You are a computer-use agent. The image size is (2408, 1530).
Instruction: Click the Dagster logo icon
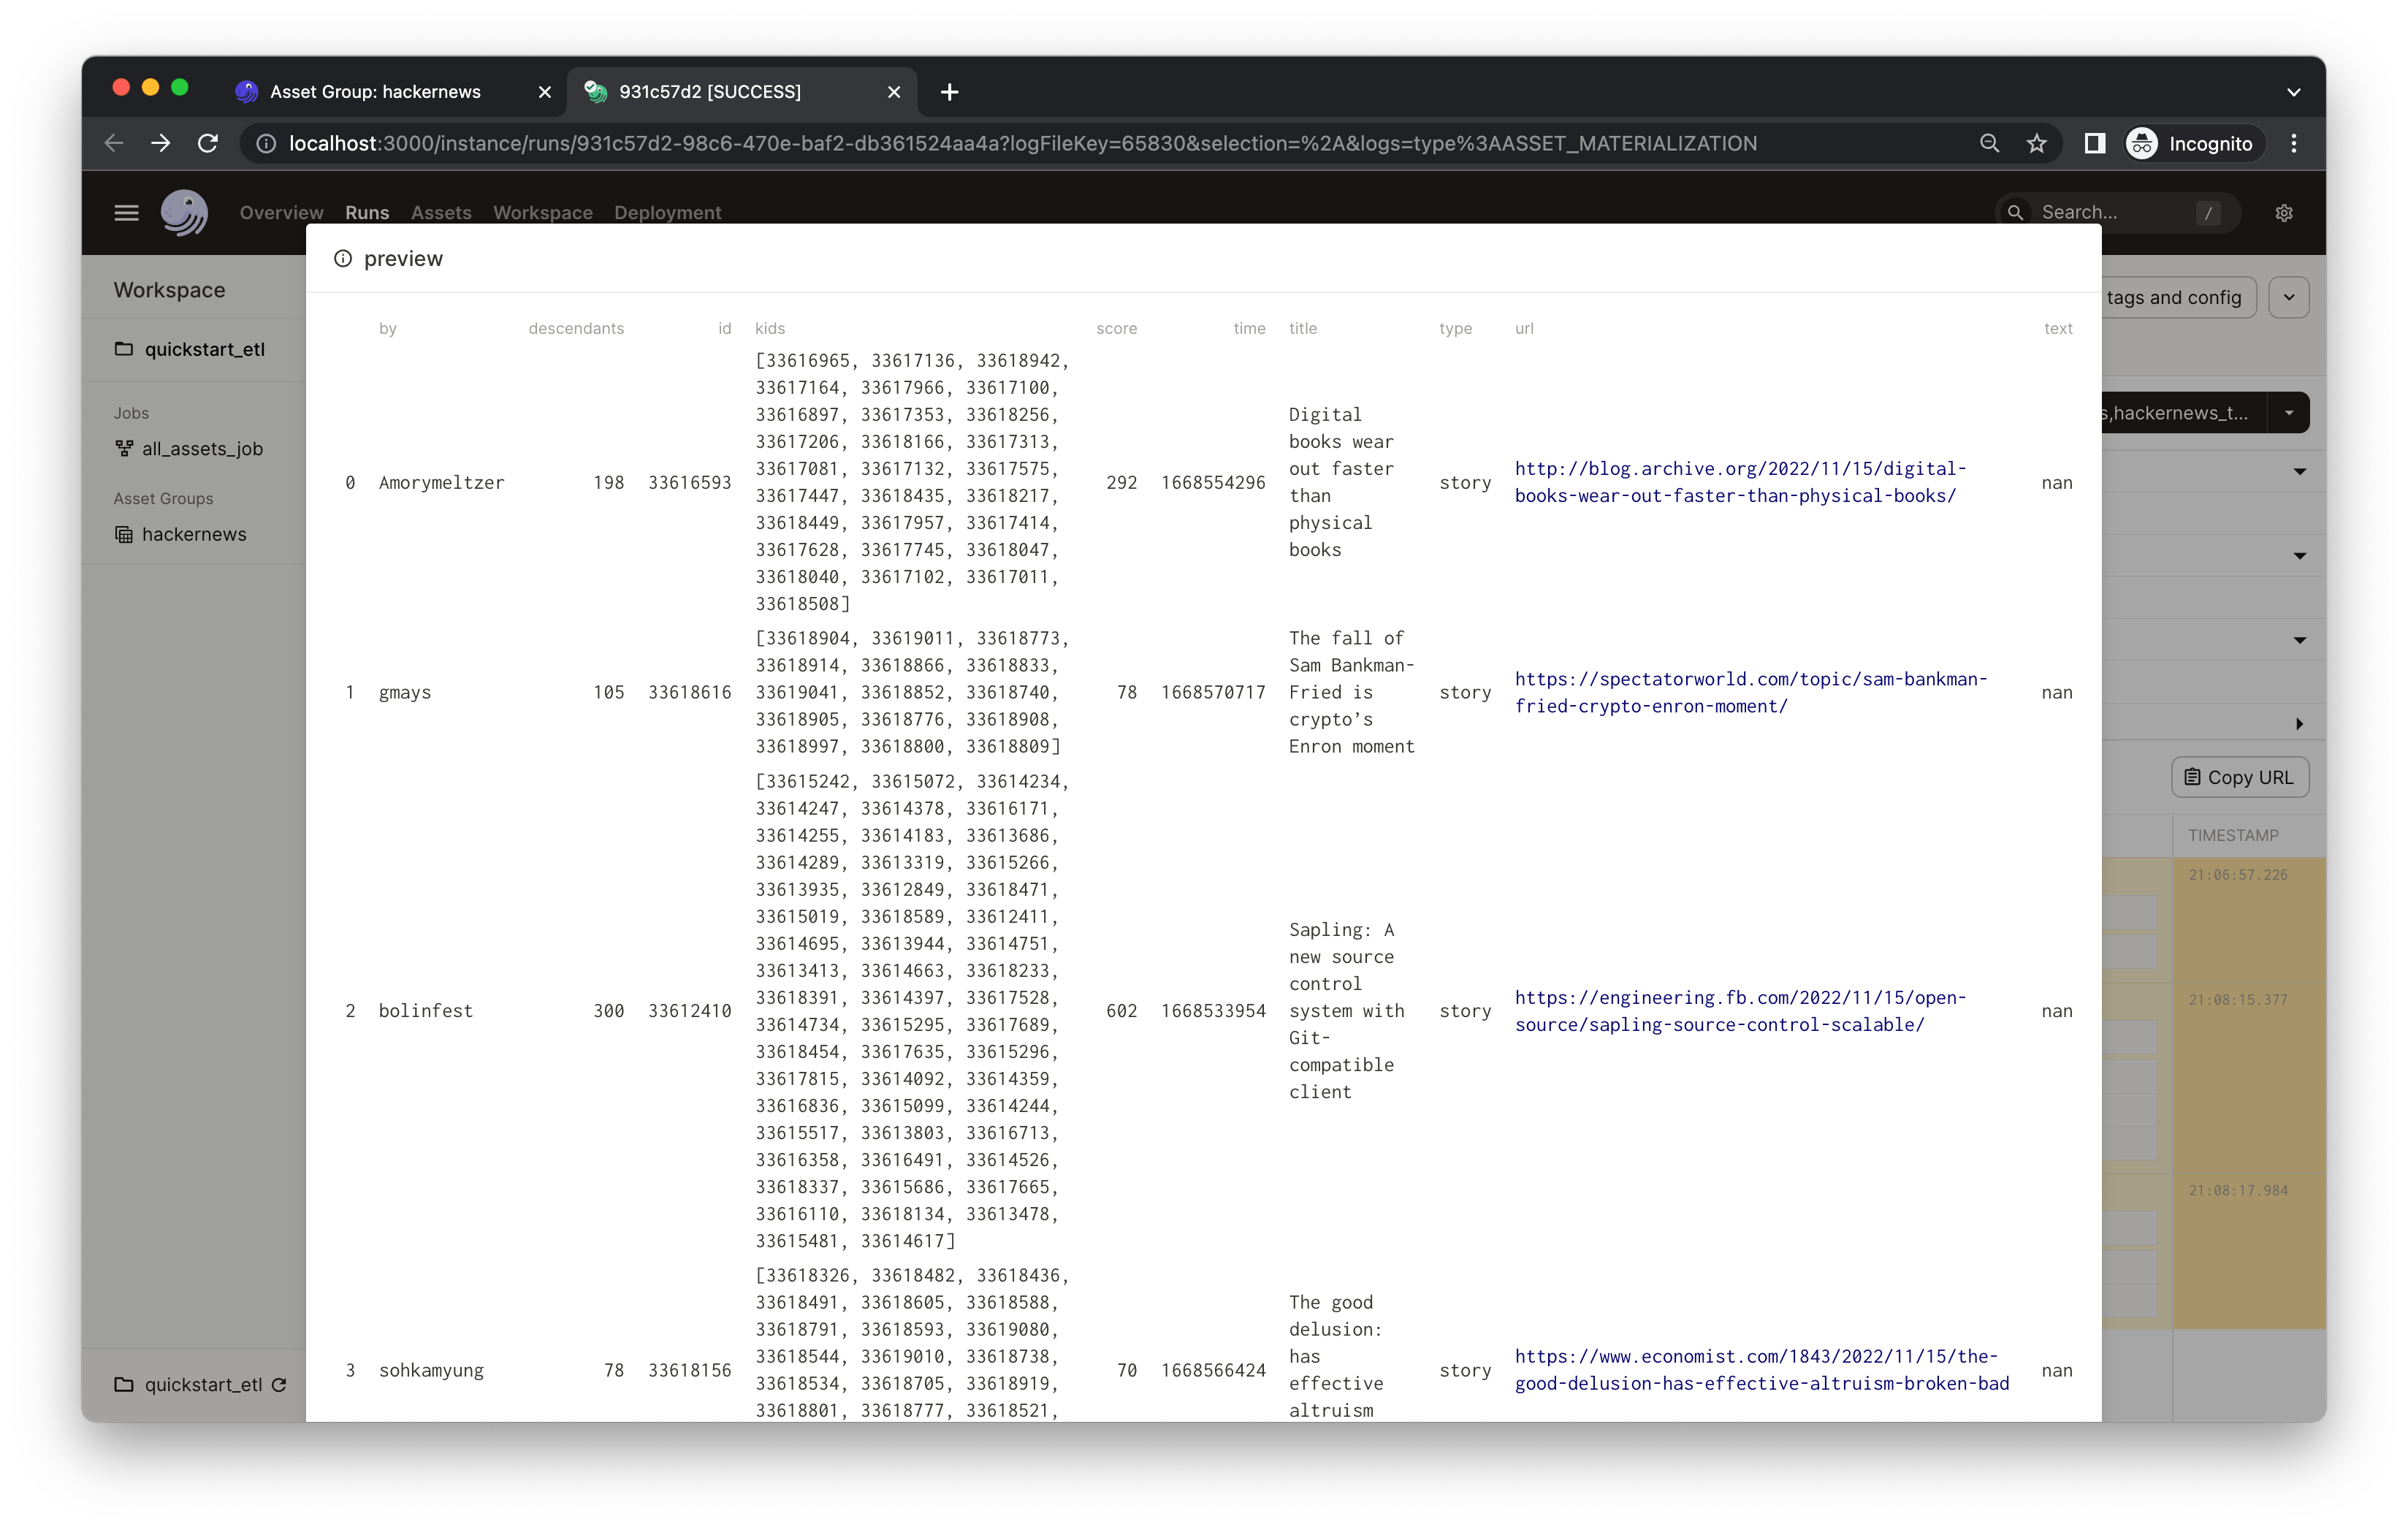click(x=184, y=212)
